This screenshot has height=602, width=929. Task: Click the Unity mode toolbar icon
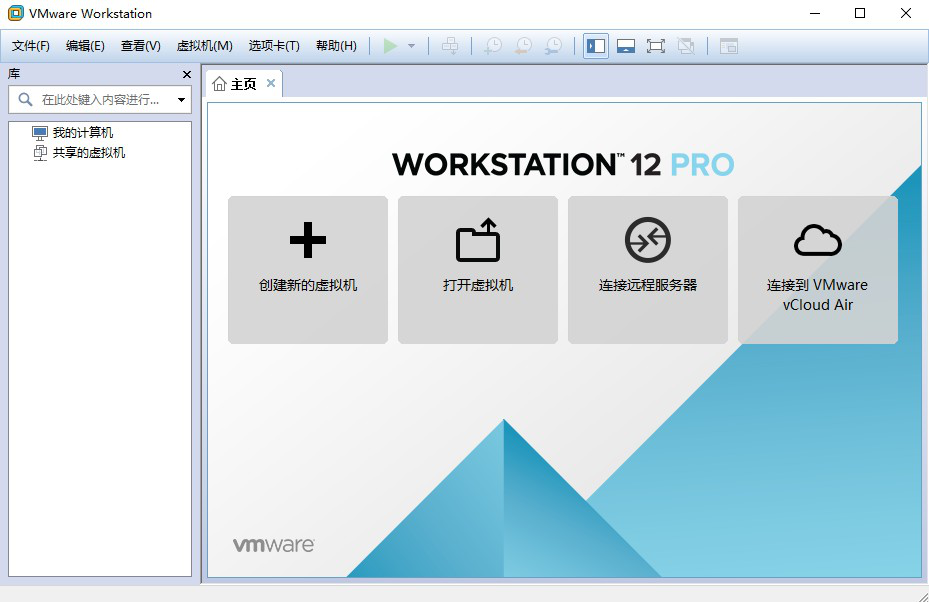point(685,46)
